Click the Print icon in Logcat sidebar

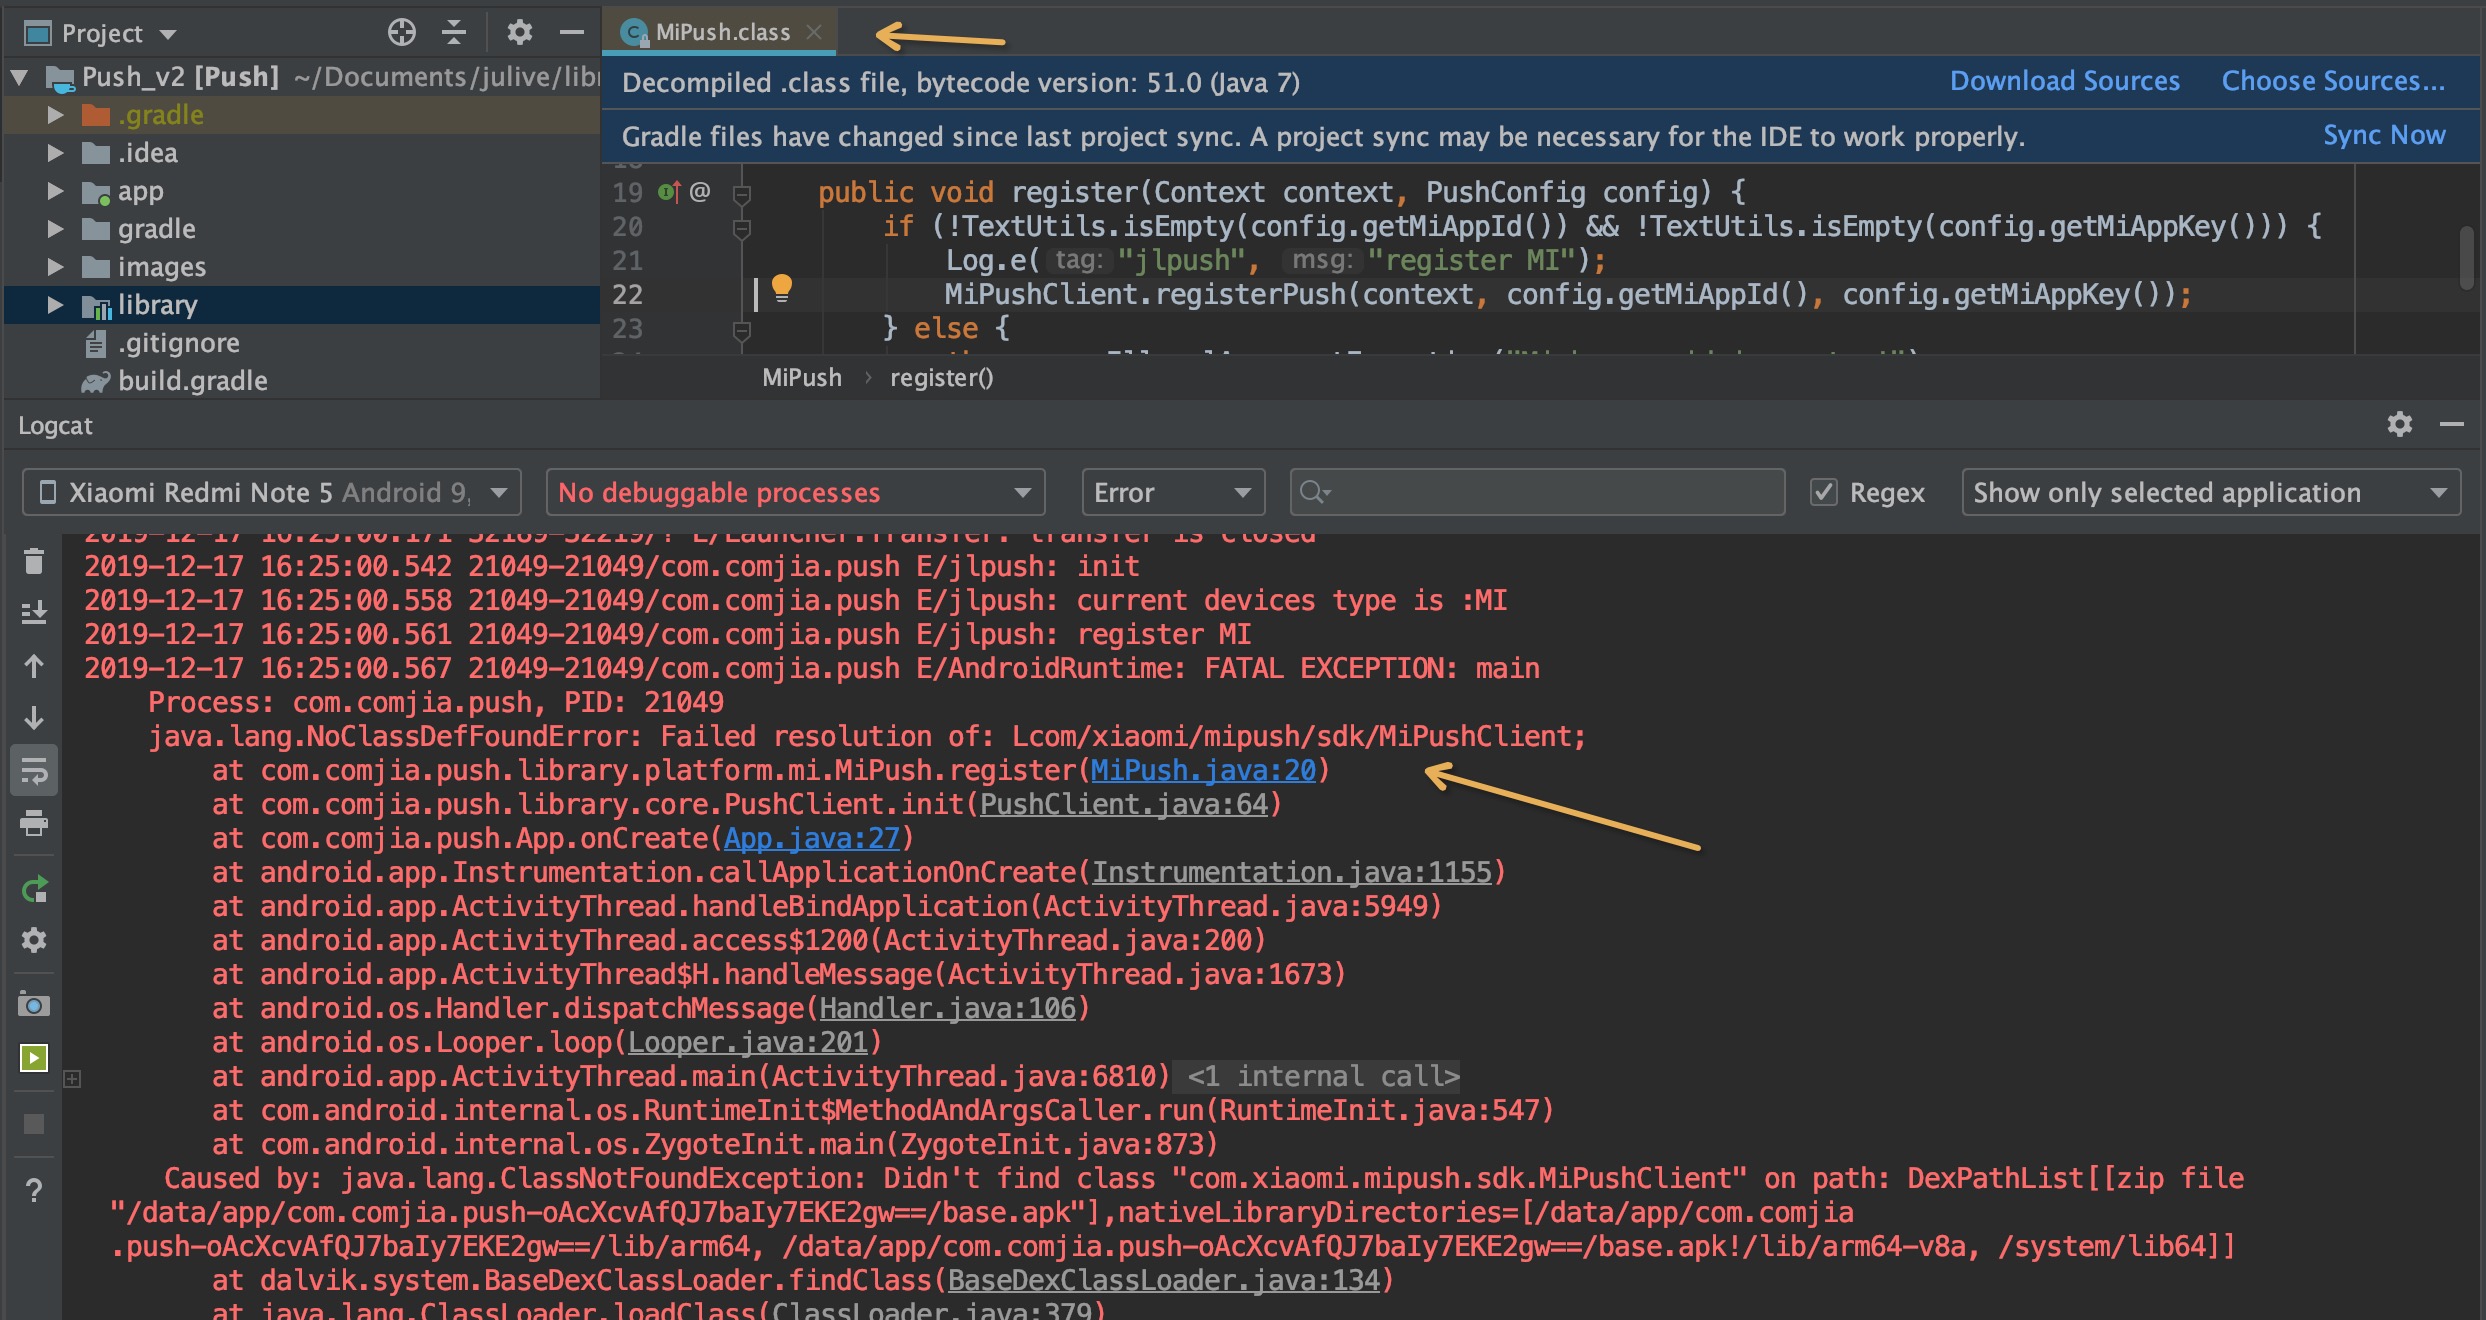tap(33, 823)
